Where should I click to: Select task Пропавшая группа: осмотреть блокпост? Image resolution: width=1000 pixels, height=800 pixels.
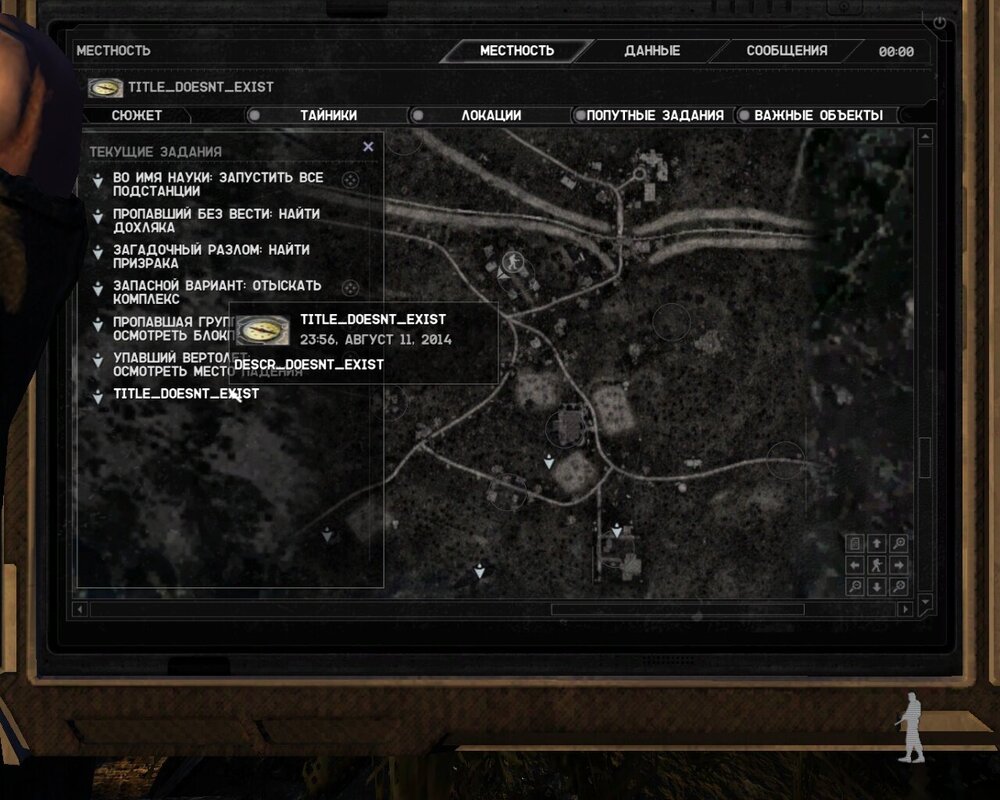coord(171,328)
